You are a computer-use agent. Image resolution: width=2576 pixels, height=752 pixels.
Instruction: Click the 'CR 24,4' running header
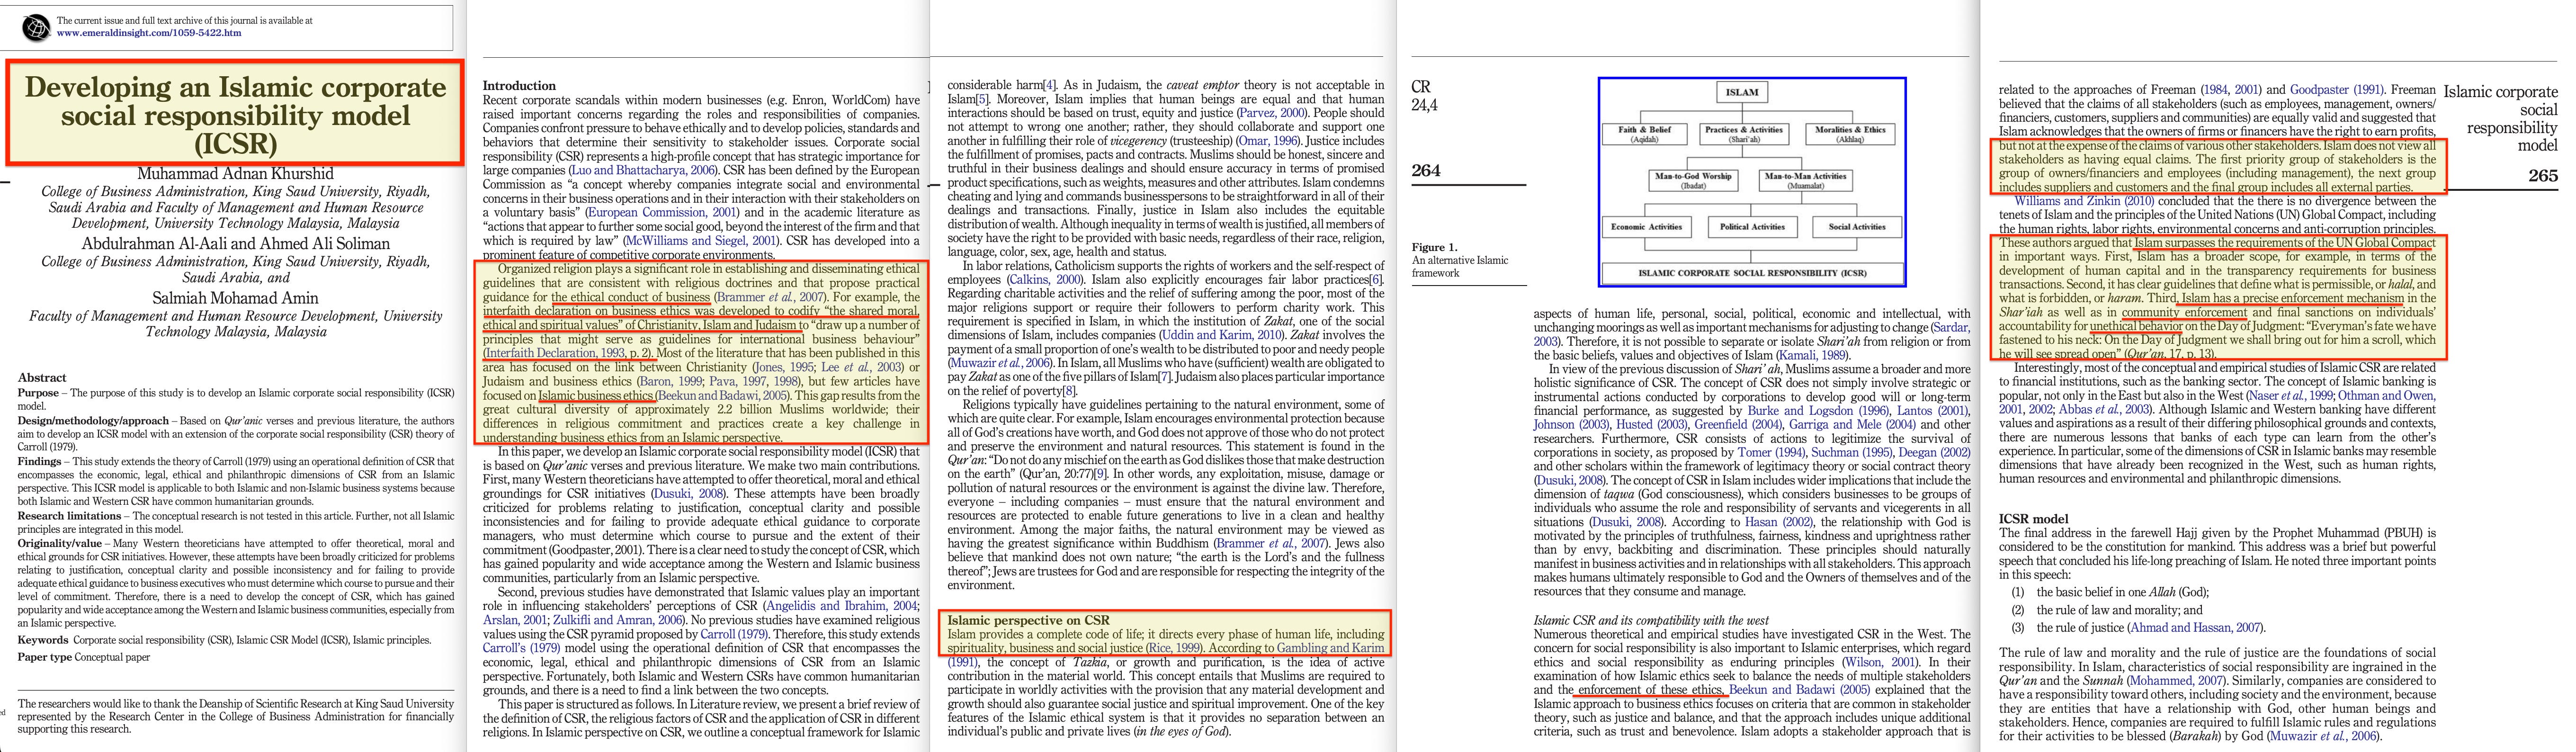click(1424, 96)
